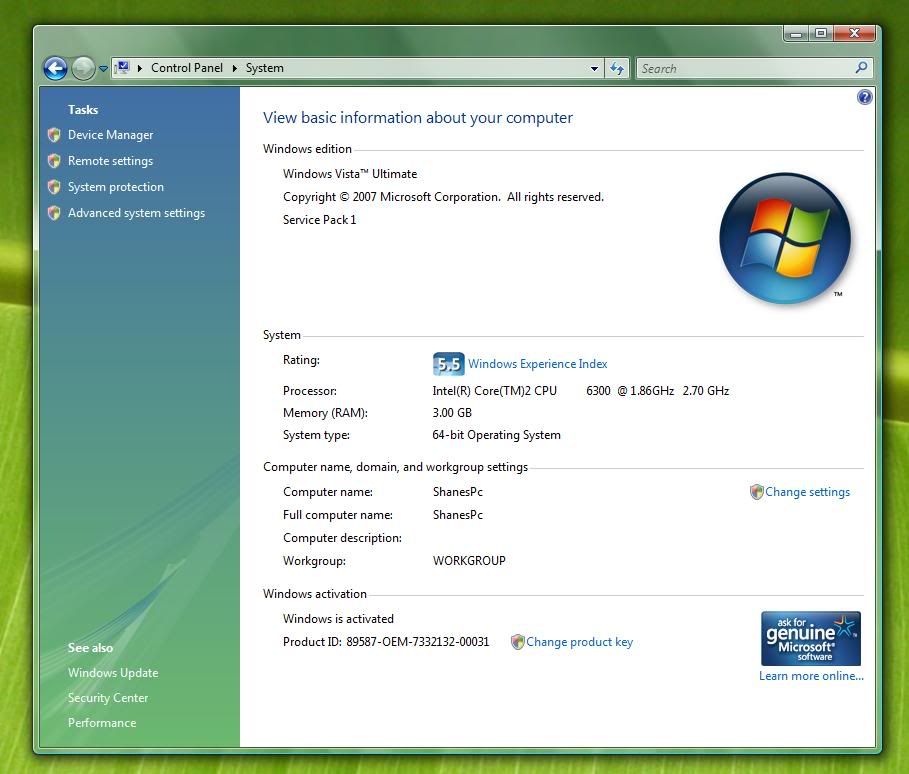Click the shield icon beside Device Manager
The image size is (909, 774).
[x=54, y=135]
